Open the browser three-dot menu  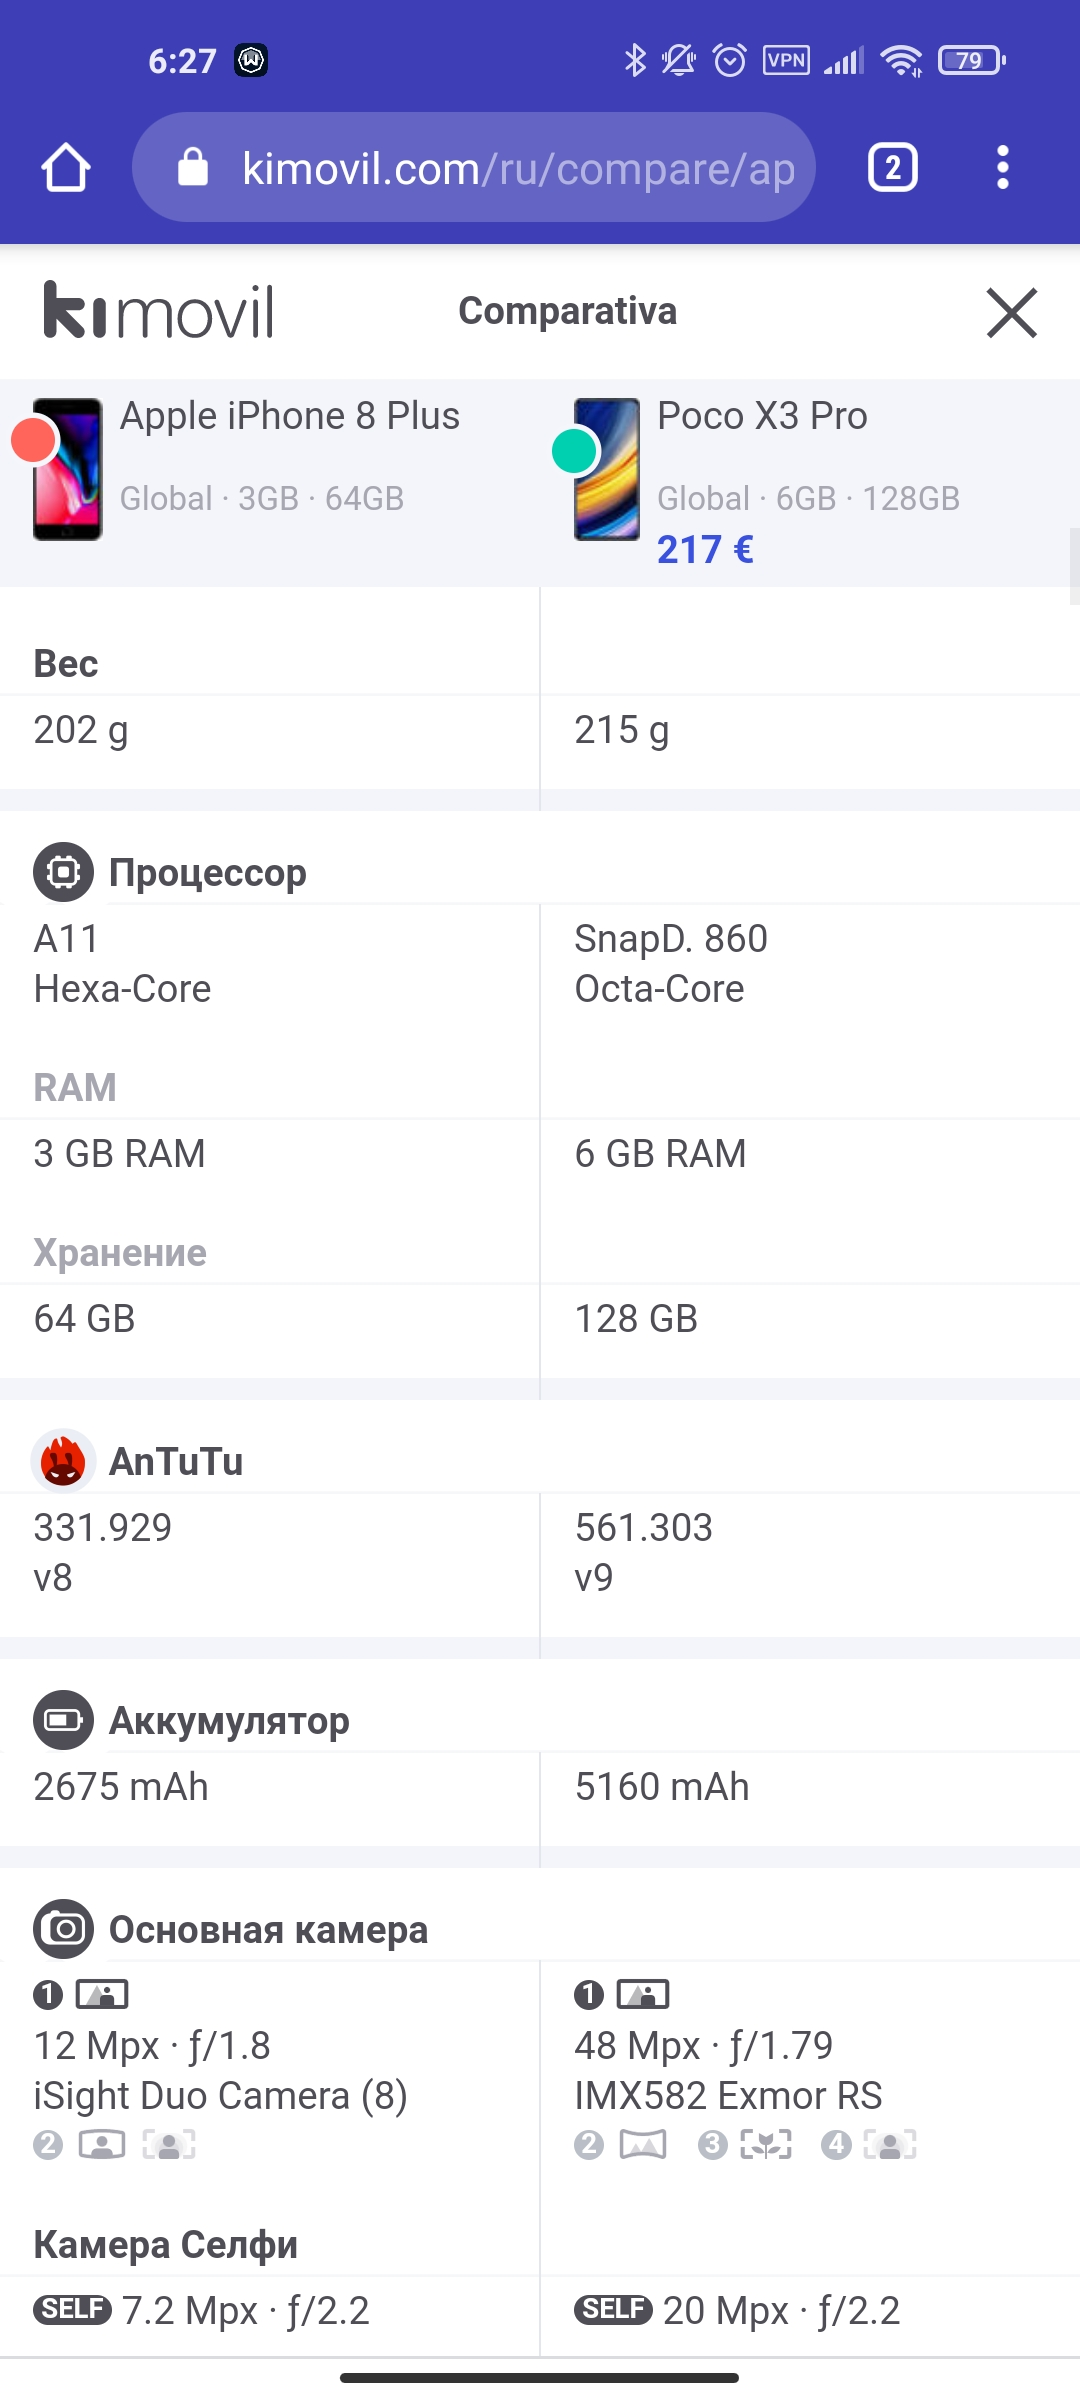click(x=1003, y=167)
